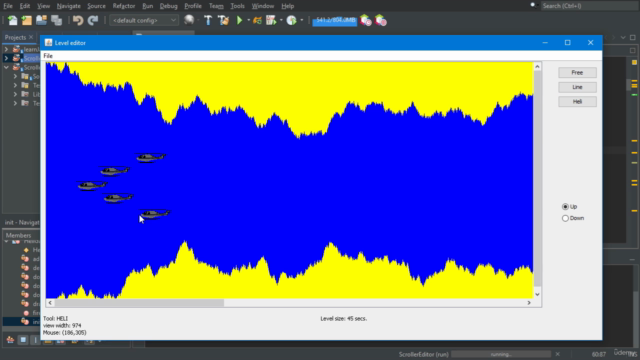Open the dropdown arrow beside the Profile Project icon
The width and height of the screenshot is (640, 360).
[x=302, y=20]
